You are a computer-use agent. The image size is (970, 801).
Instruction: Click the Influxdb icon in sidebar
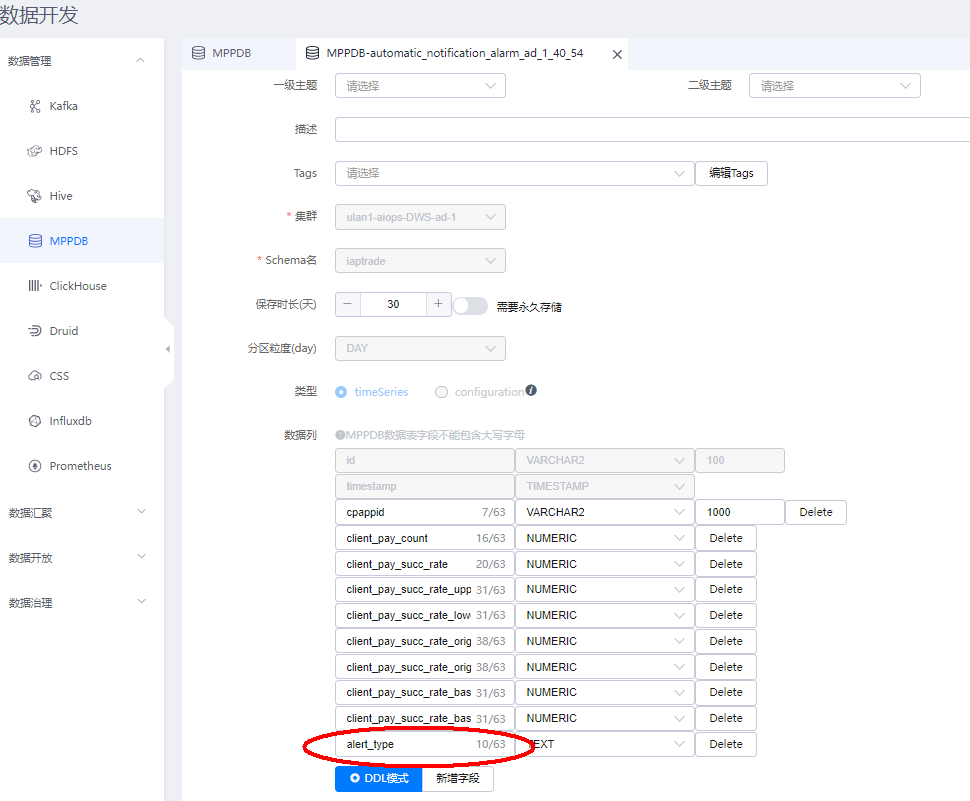pyautogui.click(x=35, y=421)
